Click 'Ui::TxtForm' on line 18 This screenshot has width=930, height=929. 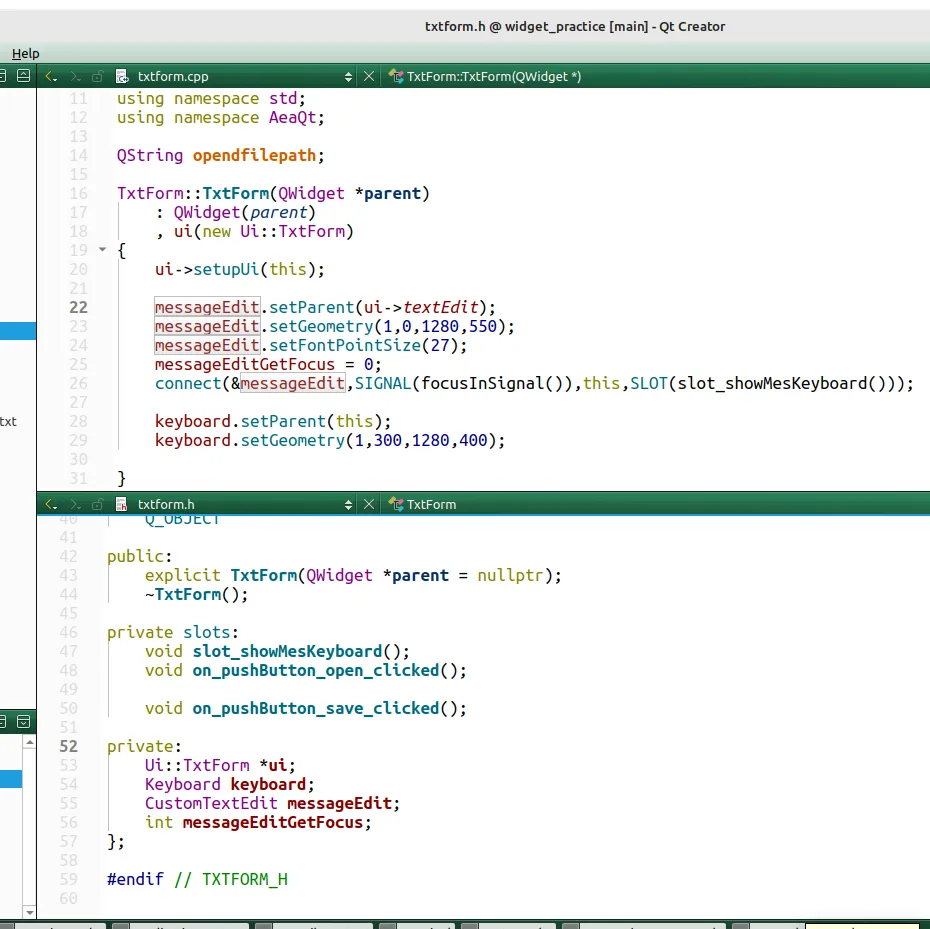(x=292, y=231)
